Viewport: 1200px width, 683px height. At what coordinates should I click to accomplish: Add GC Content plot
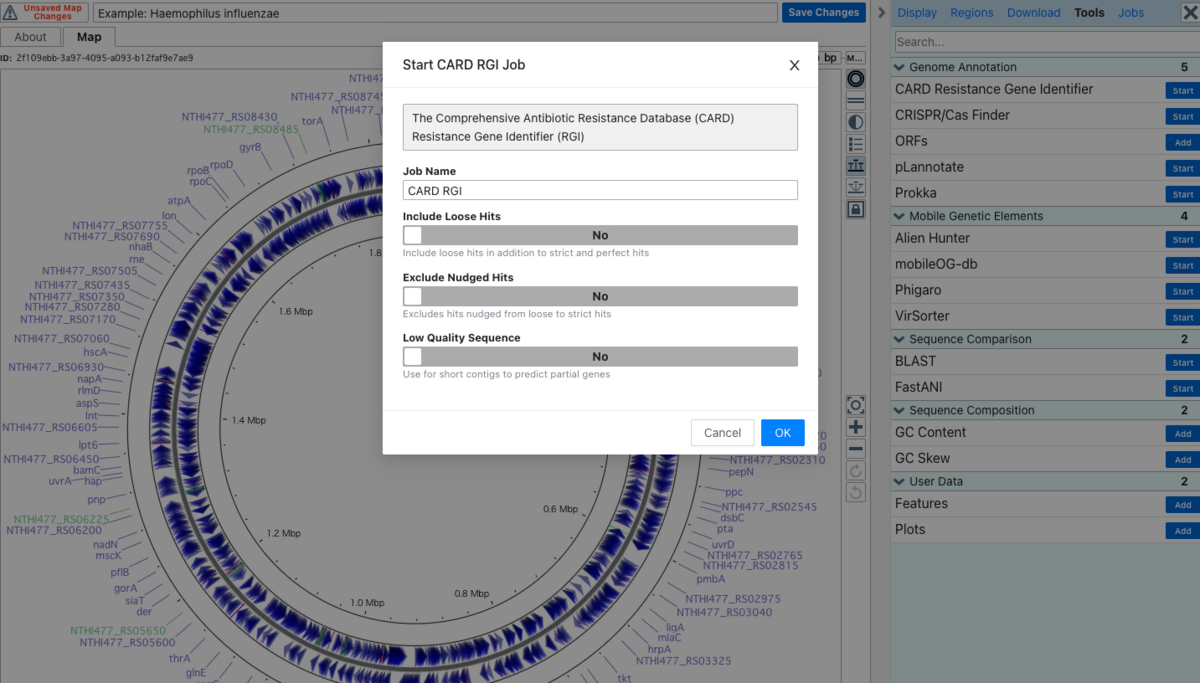pos(1183,433)
